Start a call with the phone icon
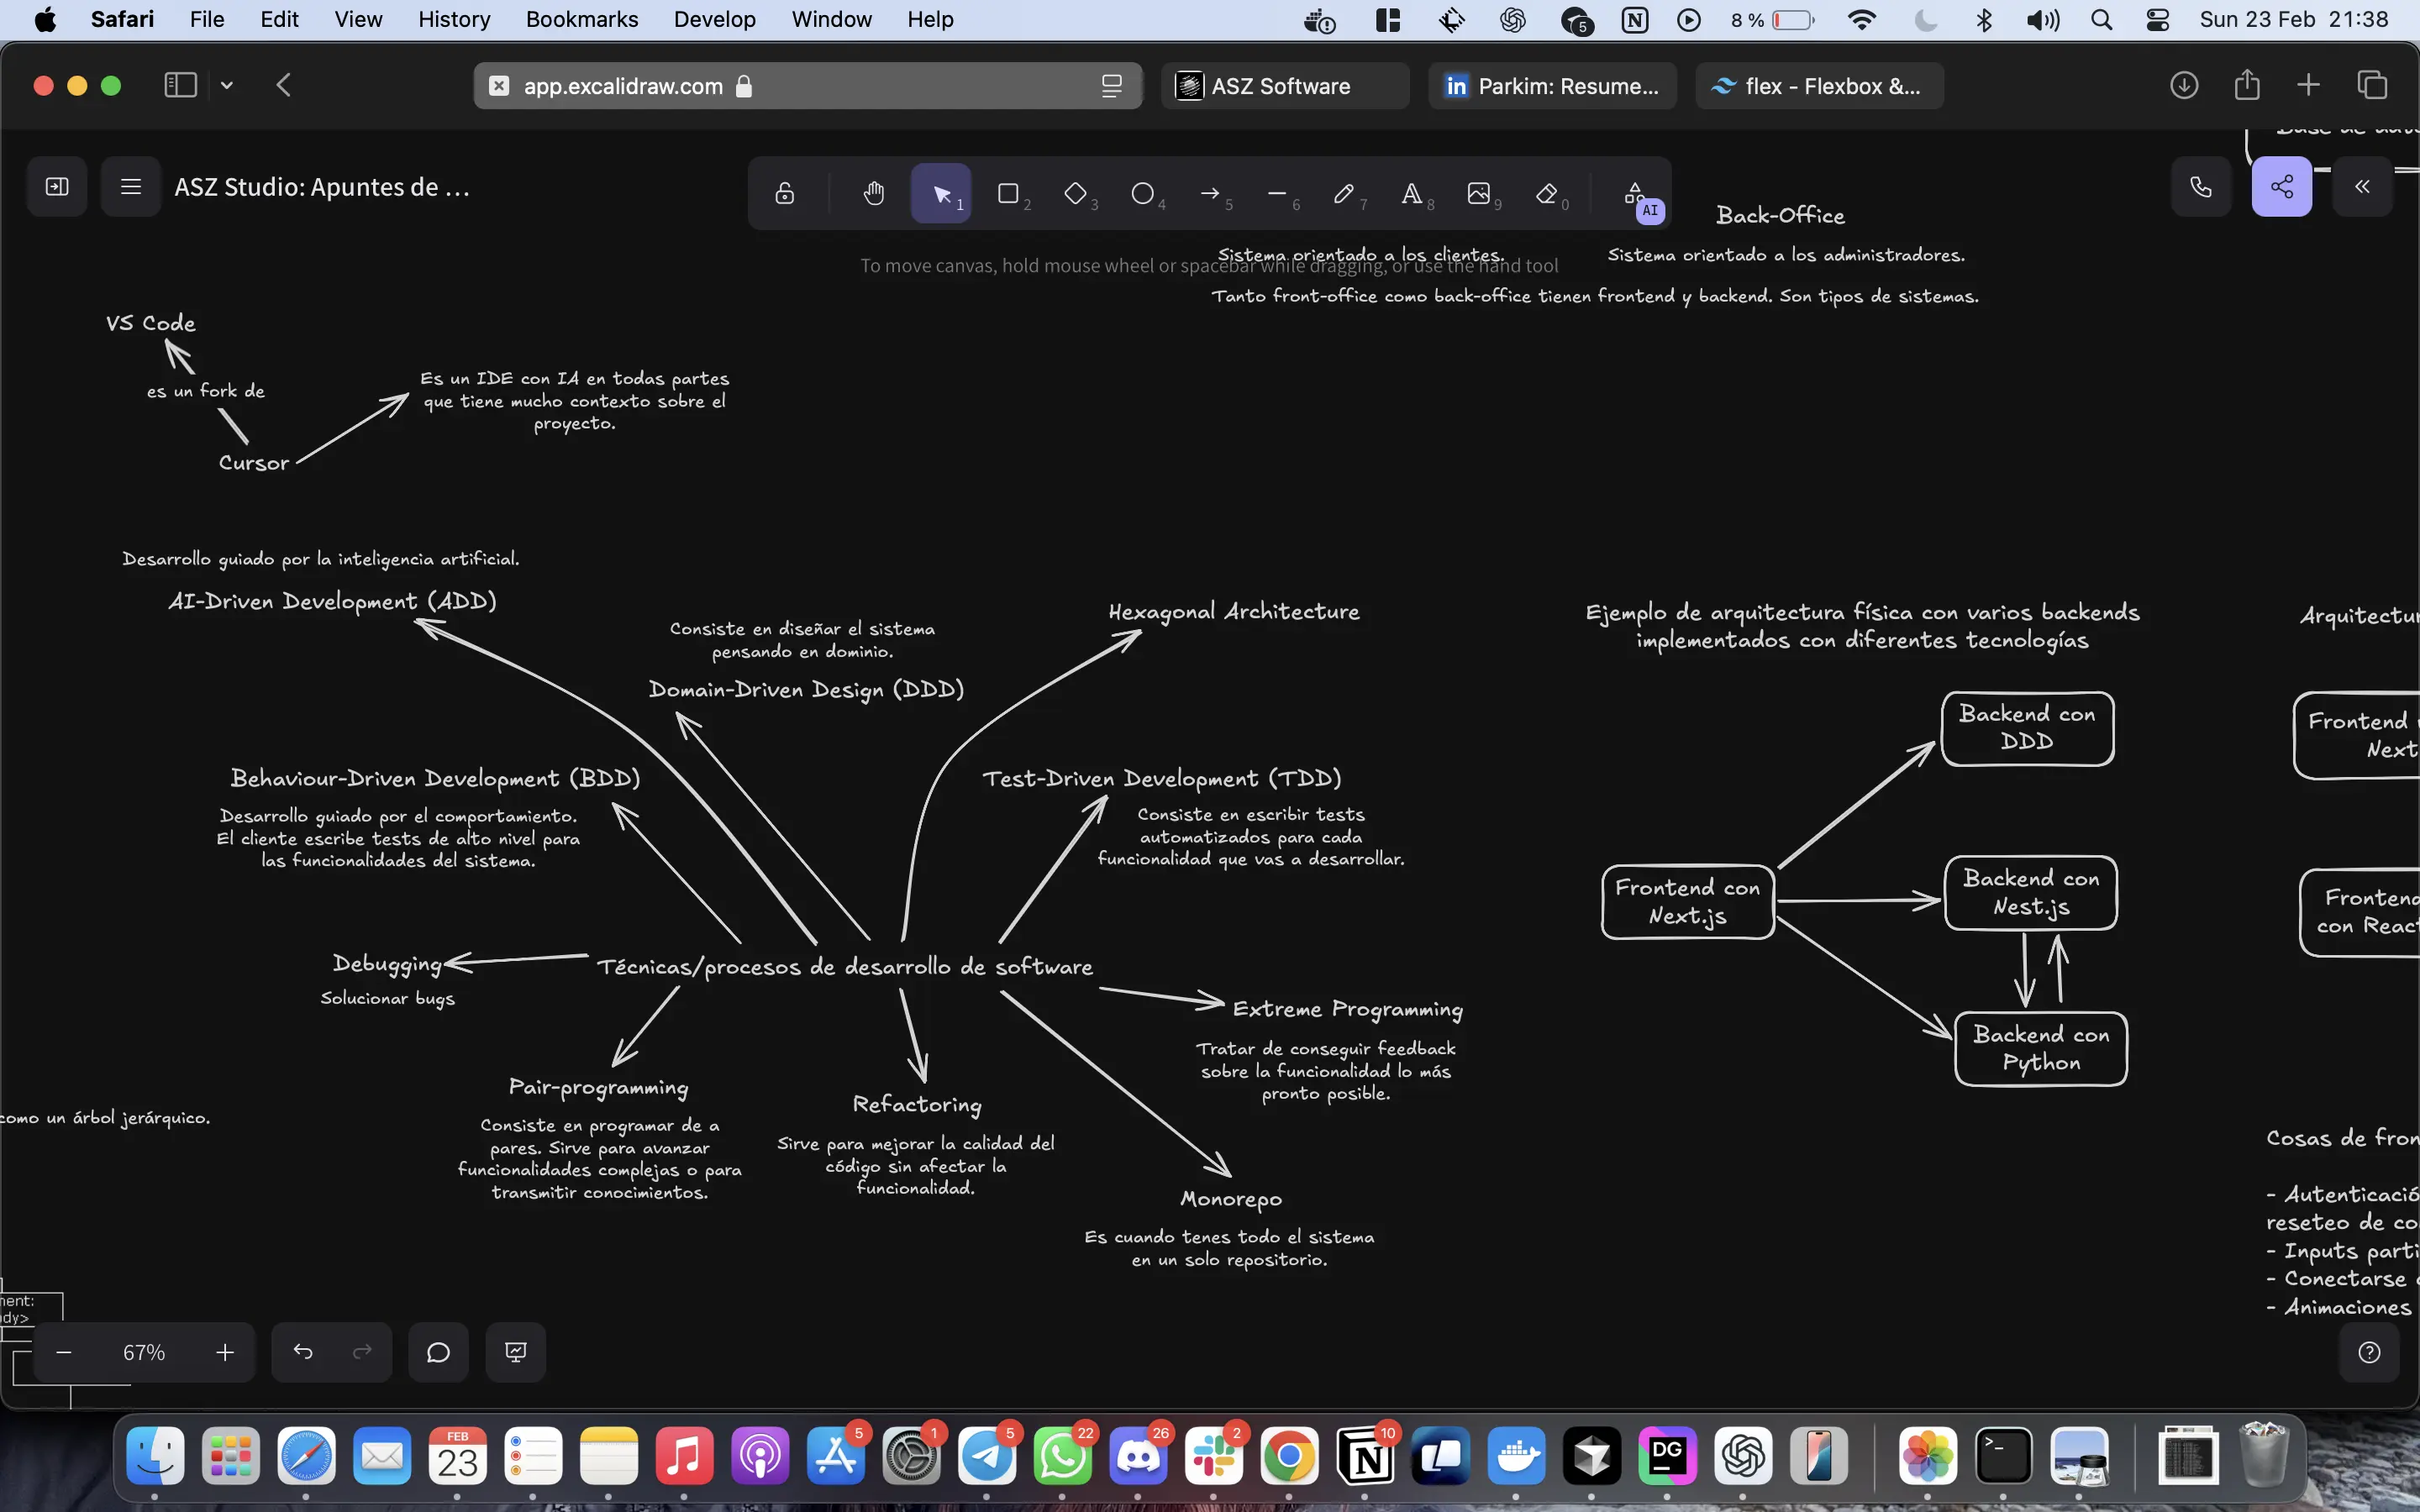2420x1512 pixels. 2201,187
